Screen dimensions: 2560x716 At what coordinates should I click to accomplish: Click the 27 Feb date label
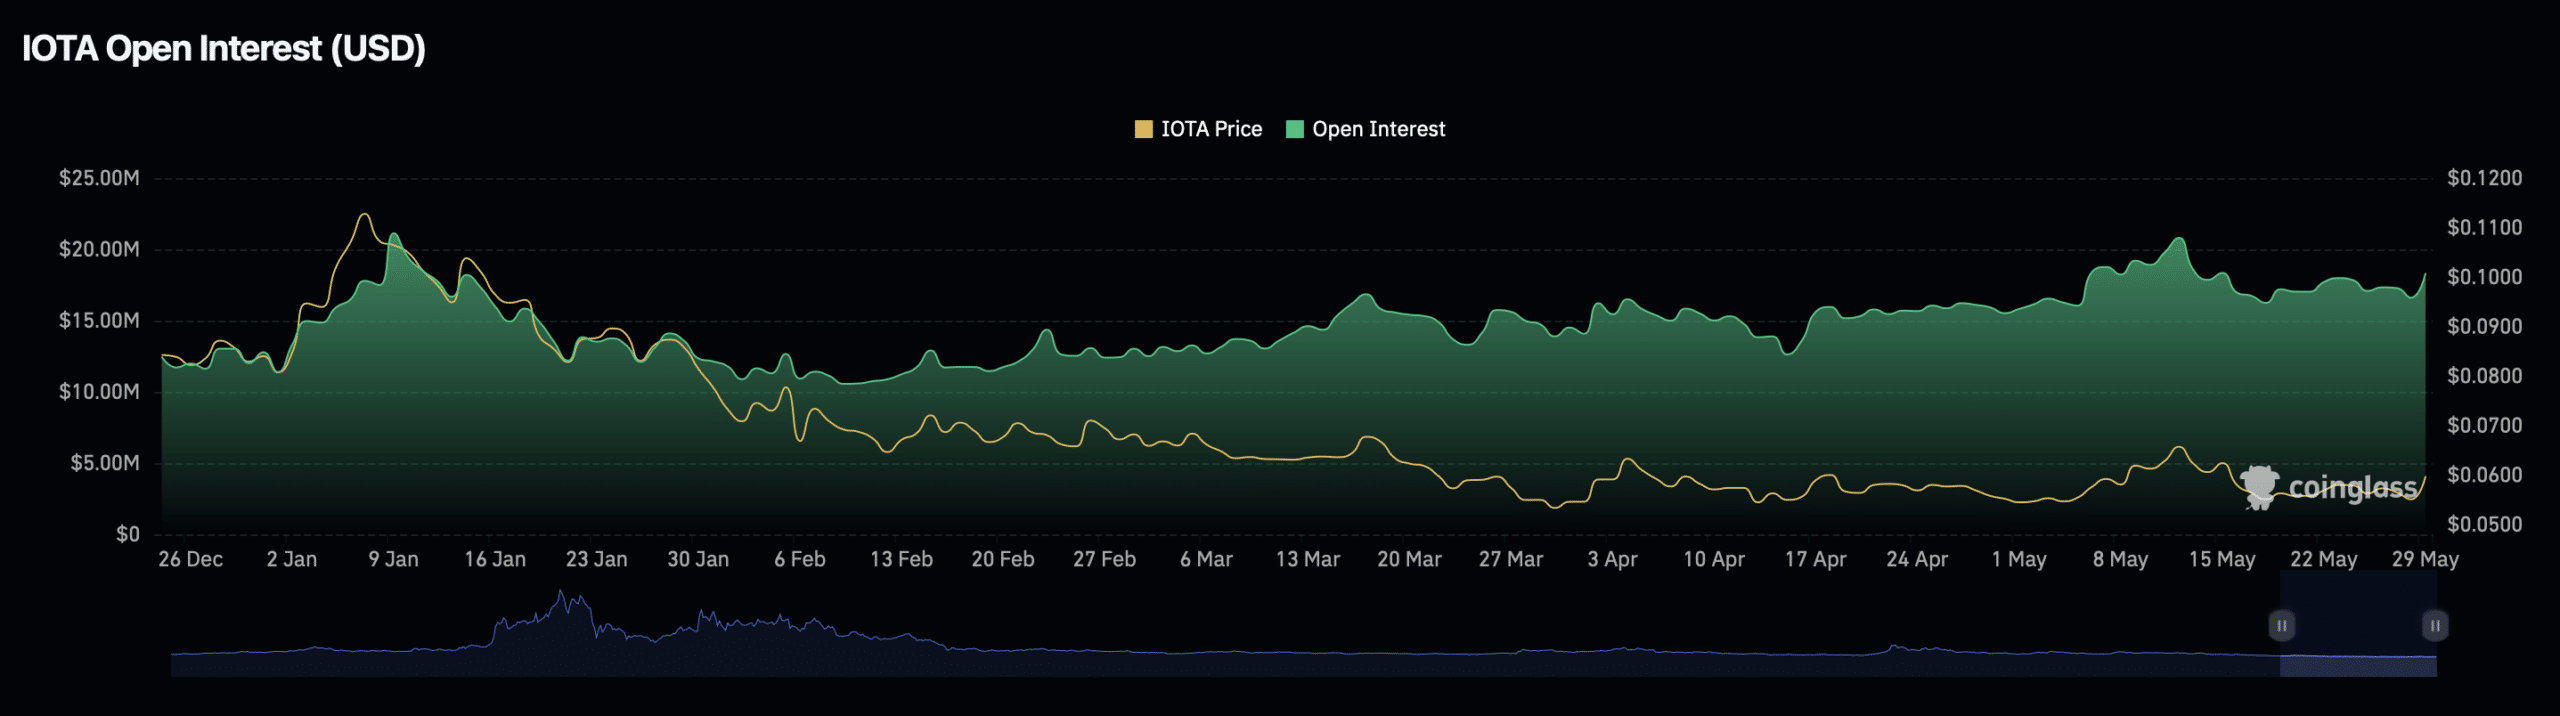click(x=1104, y=559)
